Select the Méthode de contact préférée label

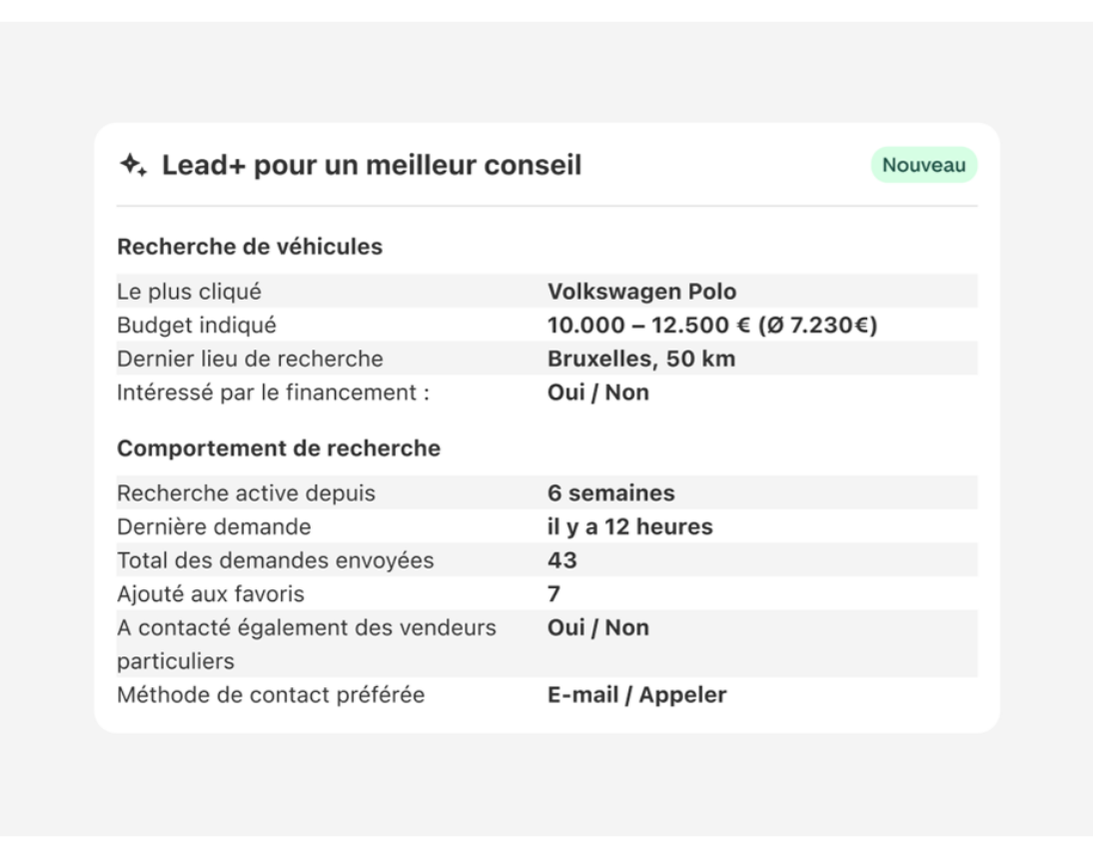point(270,695)
